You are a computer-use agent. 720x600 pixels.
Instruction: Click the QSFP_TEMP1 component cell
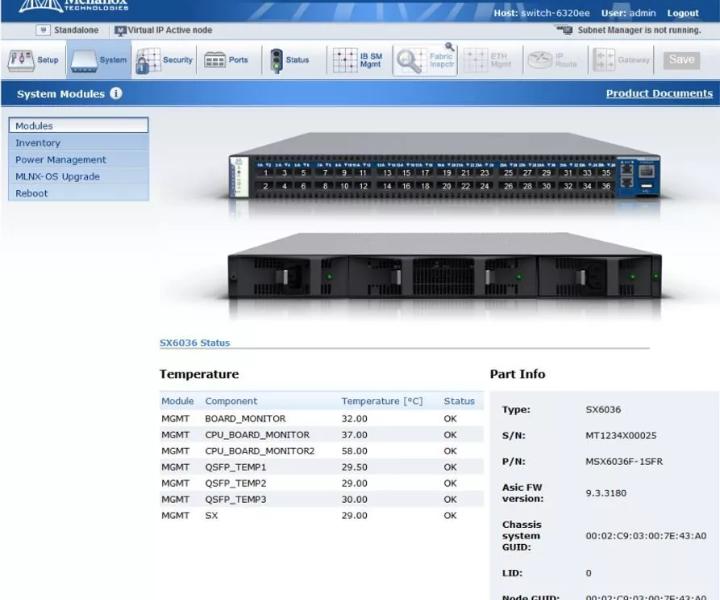[236, 467]
